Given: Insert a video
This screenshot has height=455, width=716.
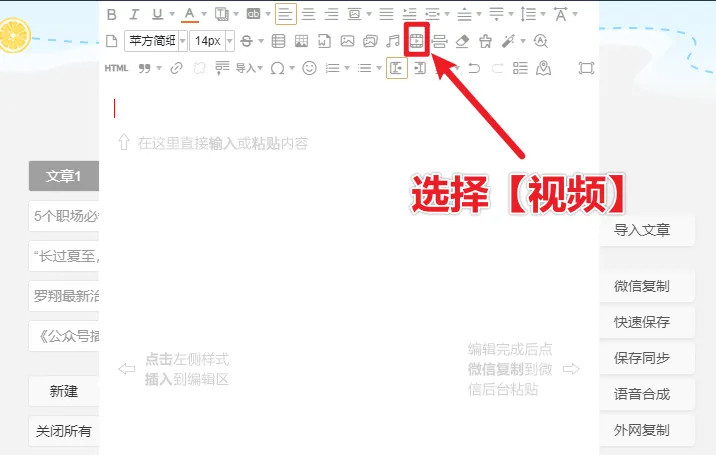Looking at the screenshot, I should [416, 41].
